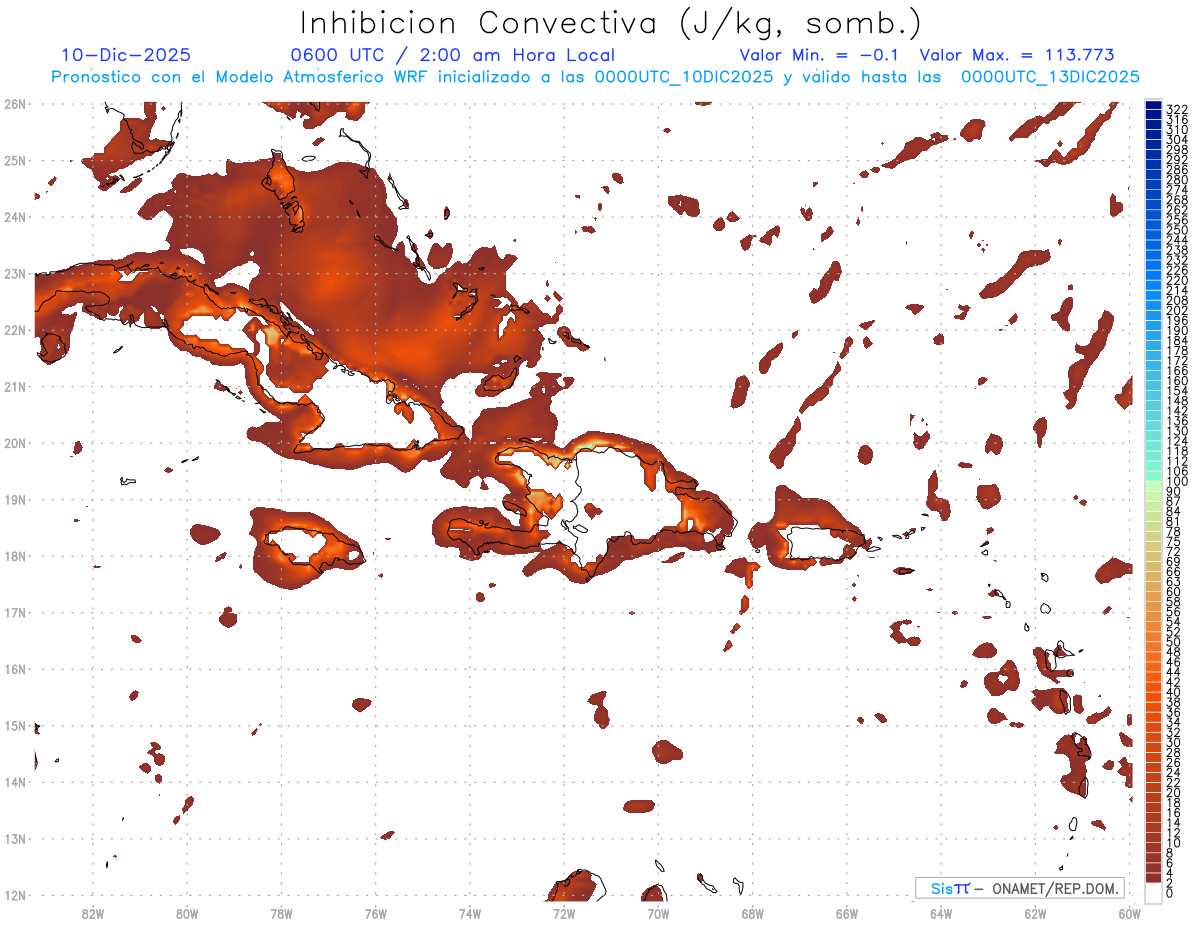Click the '0' color scale value

tap(1171, 893)
